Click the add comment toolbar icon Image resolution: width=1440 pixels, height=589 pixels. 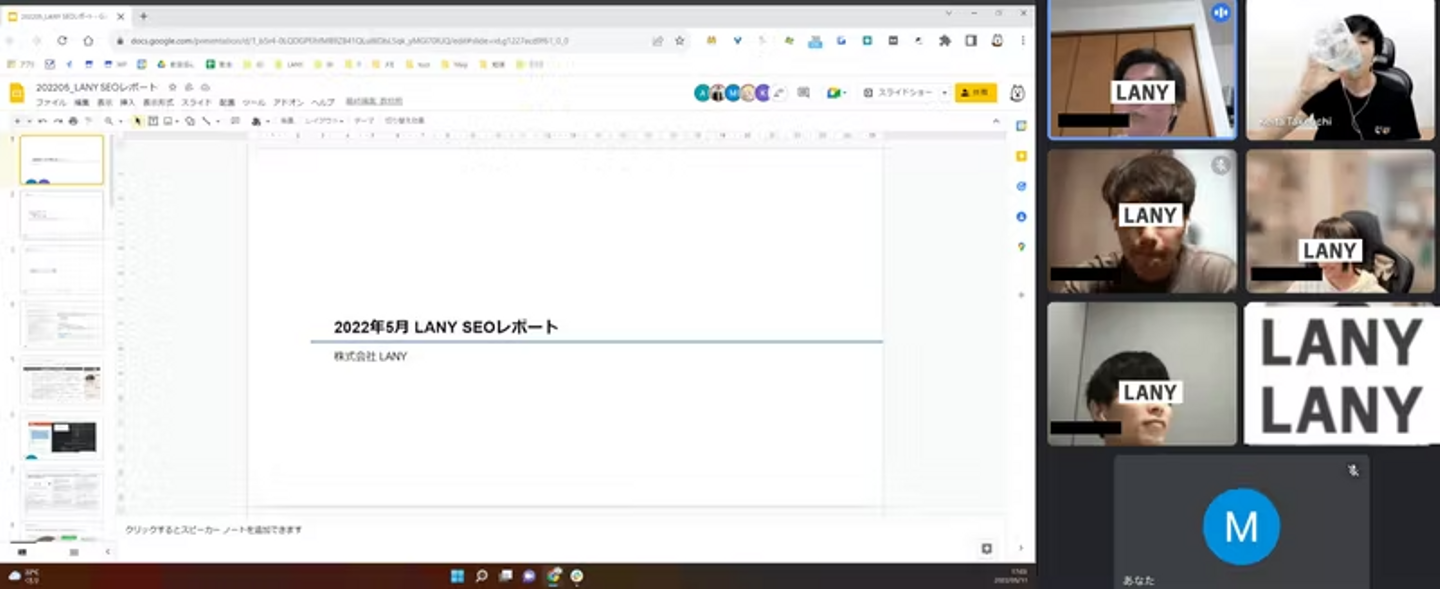[x=235, y=121]
